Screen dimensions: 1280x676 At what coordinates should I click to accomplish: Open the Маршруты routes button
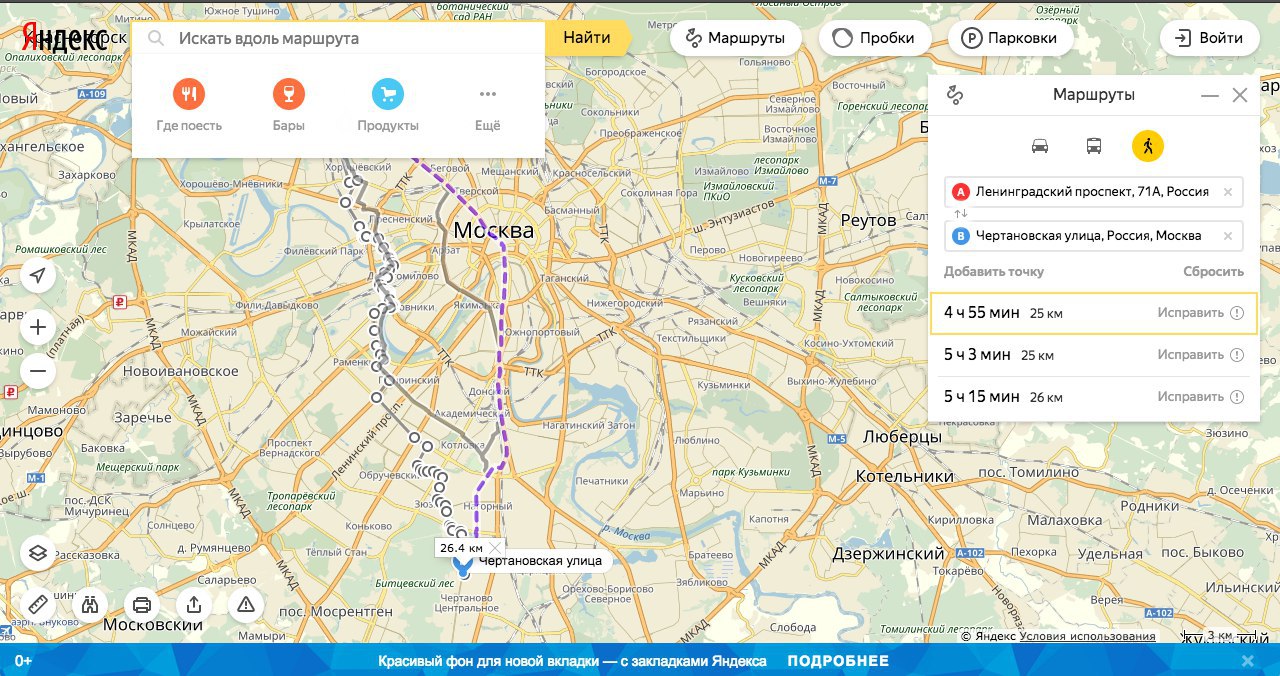coord(734,38)
